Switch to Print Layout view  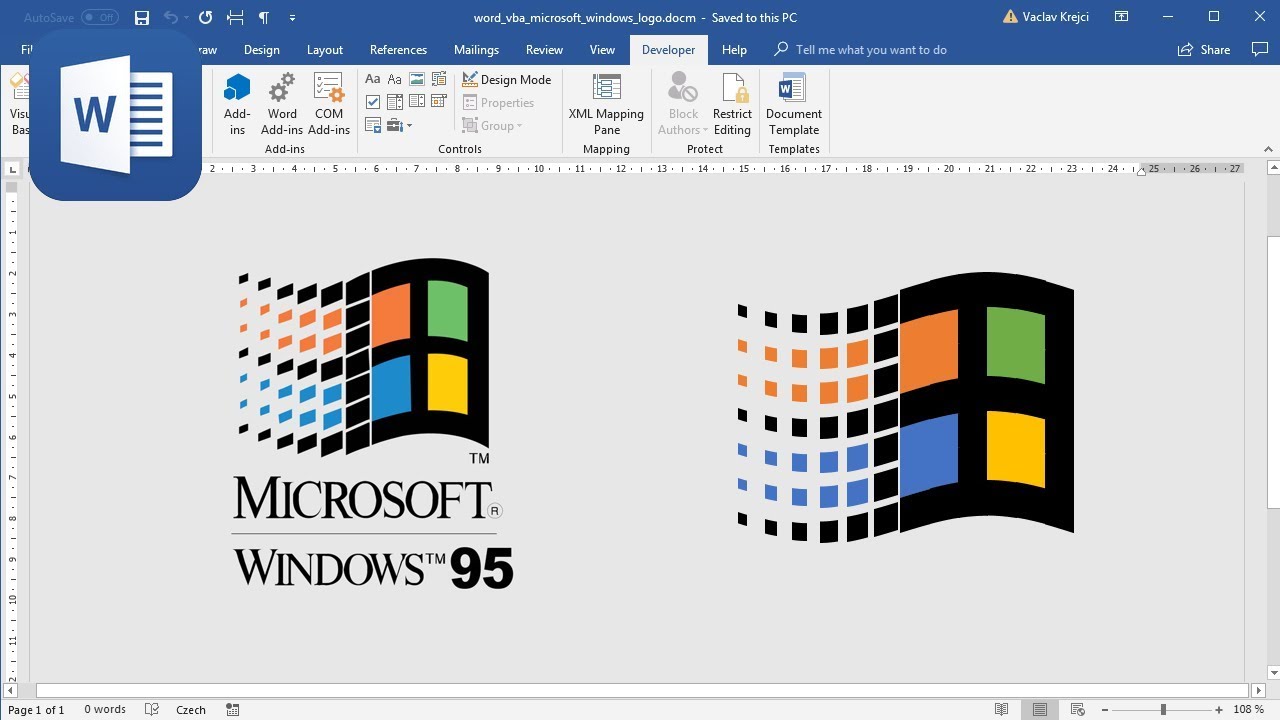pyautogui.click(x=1040, y=709)
